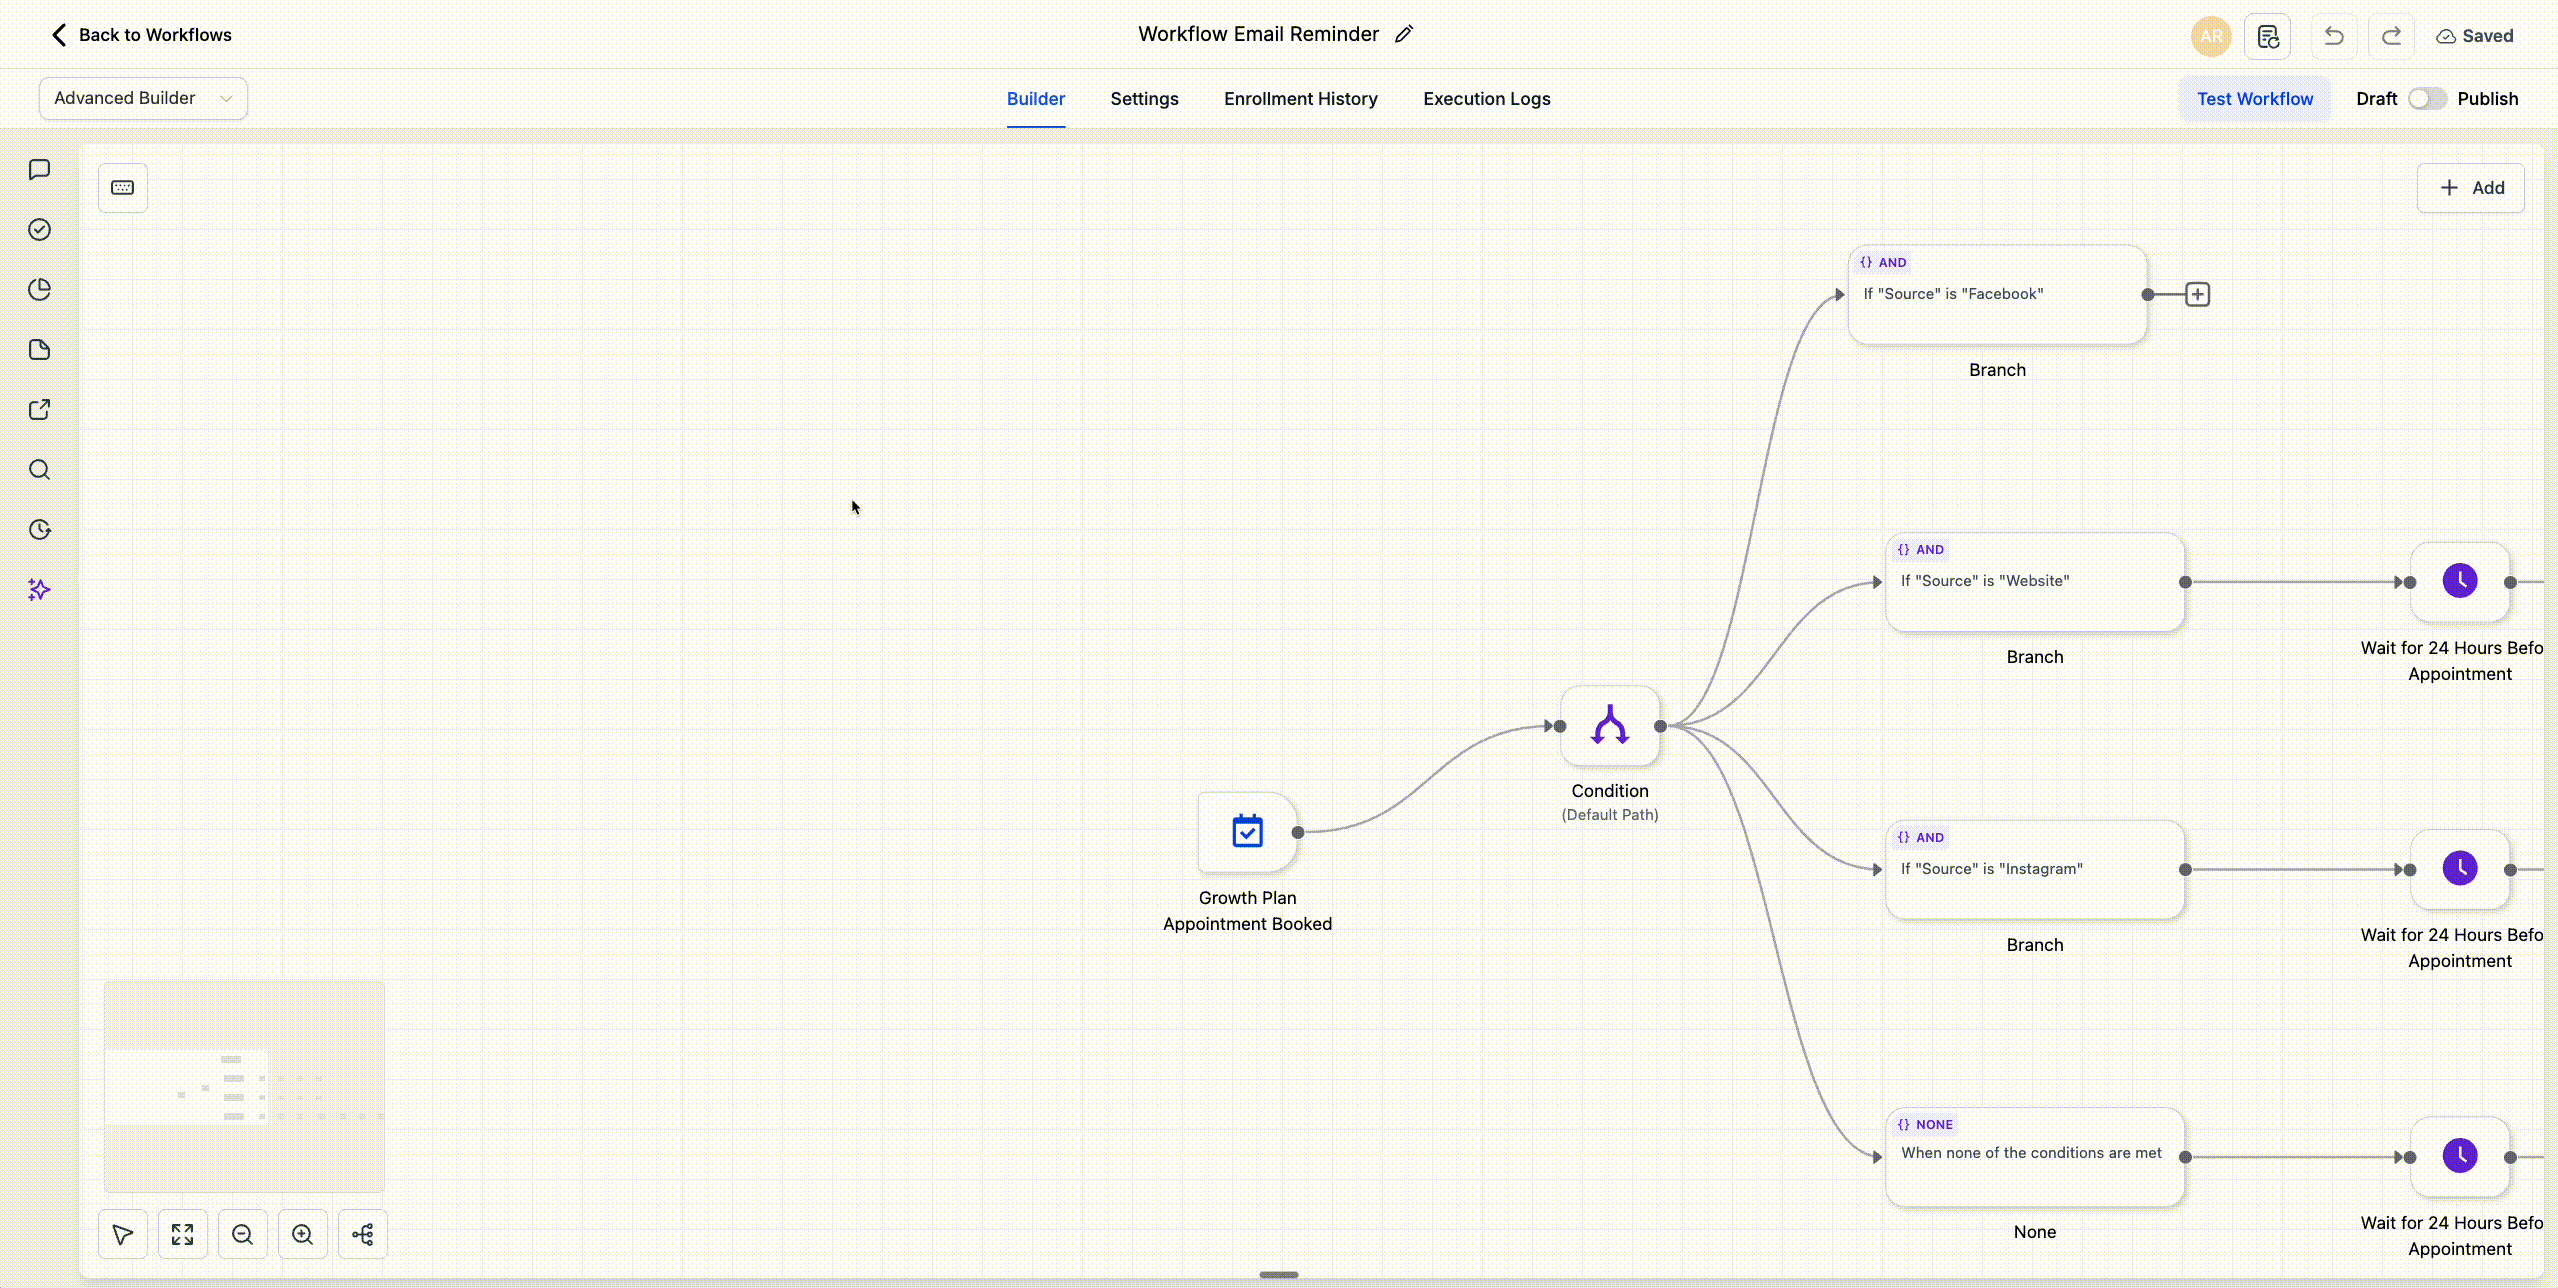
Task: Click the redo arrow icon
Action: 2391,36
